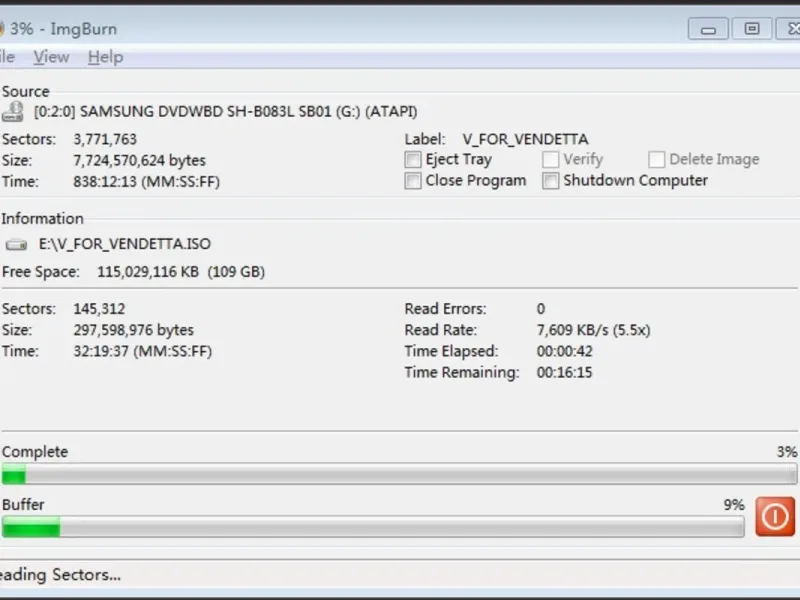Viewport: 800px width, 600px height.
Task: Click the Complete progress bar
Action: (399, 474)
